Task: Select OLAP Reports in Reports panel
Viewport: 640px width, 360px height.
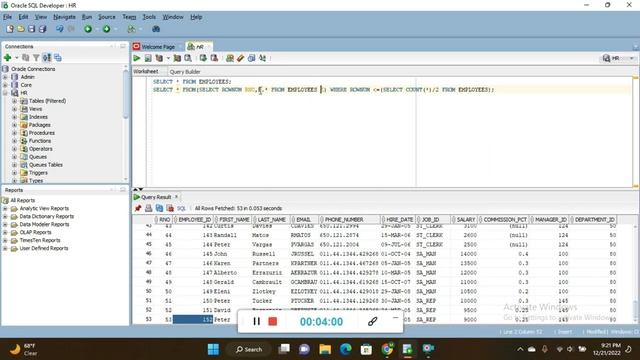Action: click(x=36, y=232)
